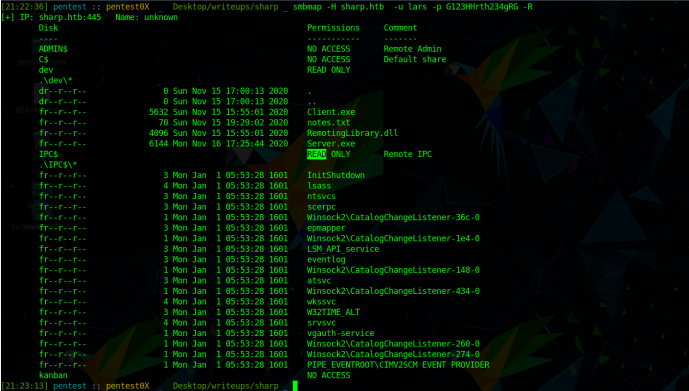The height and width of the screenshot is (391, 689).
Task: Click the LSM_API_service pipe name
Action: pos(343,249)
